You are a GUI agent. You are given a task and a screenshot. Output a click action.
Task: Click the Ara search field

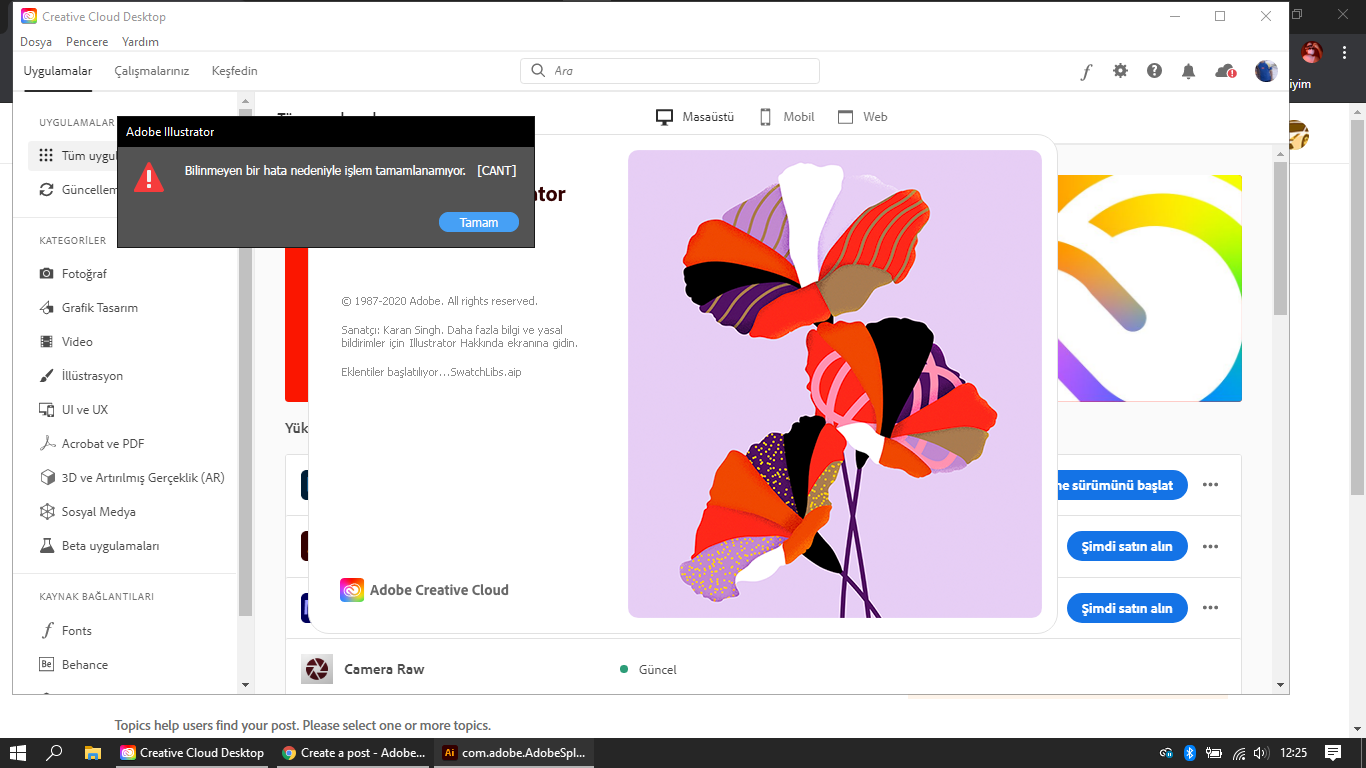[x=670, y=71]
